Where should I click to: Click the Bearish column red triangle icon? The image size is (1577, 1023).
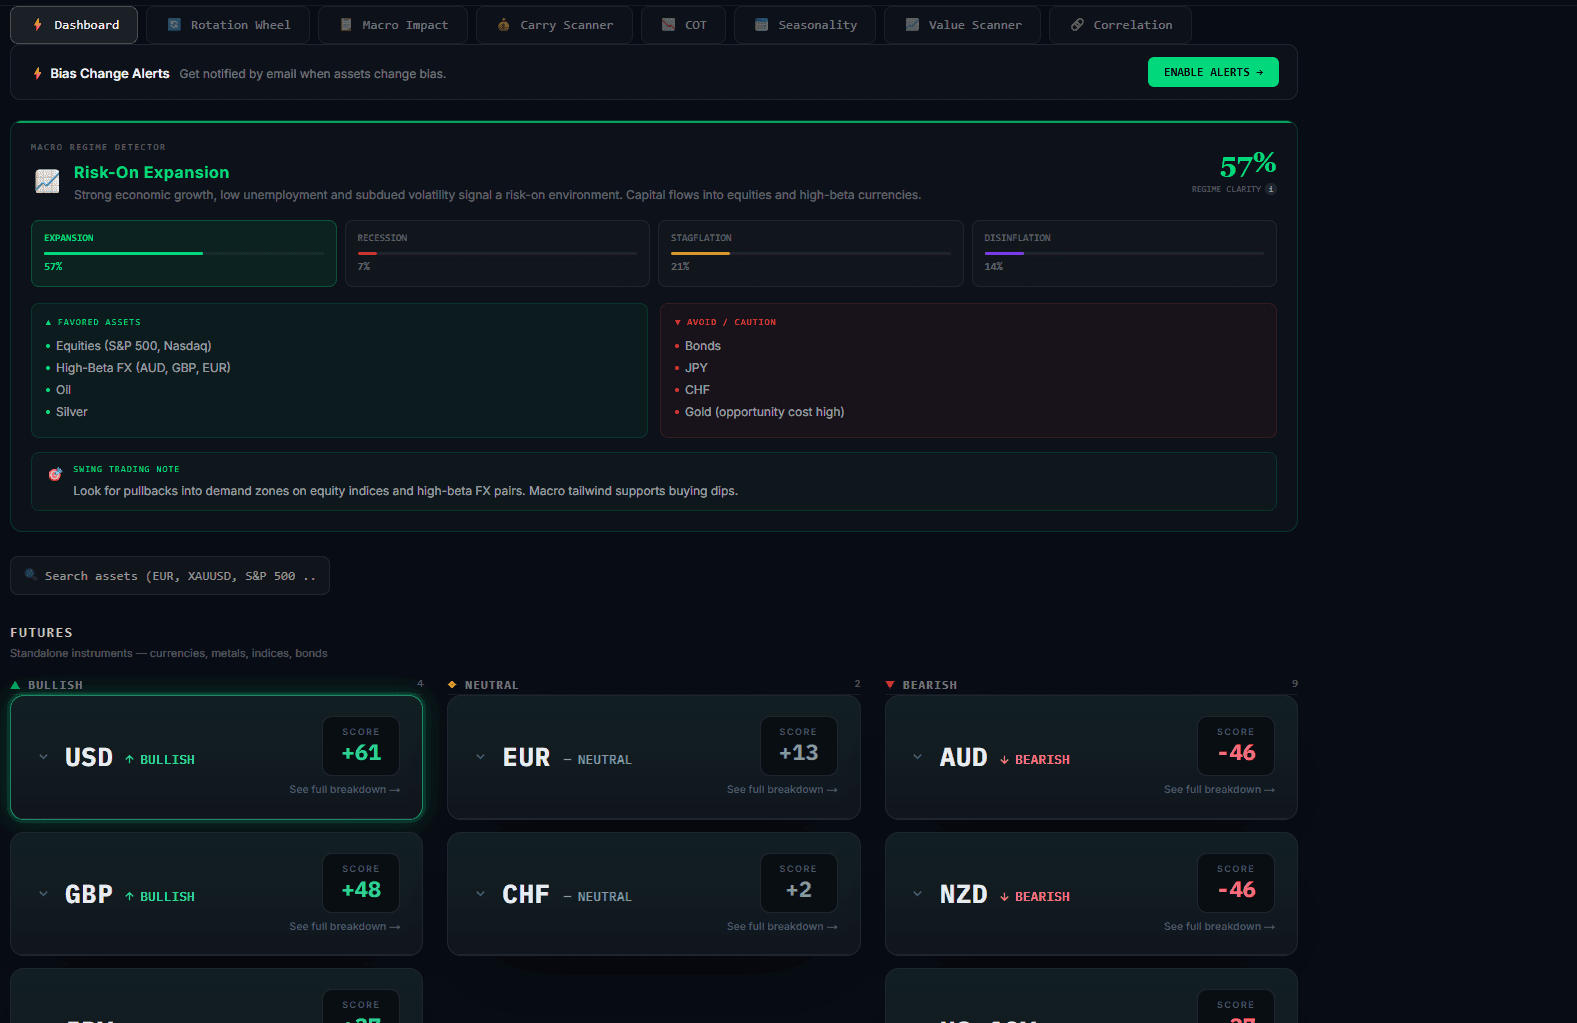[x=890, y=685]
